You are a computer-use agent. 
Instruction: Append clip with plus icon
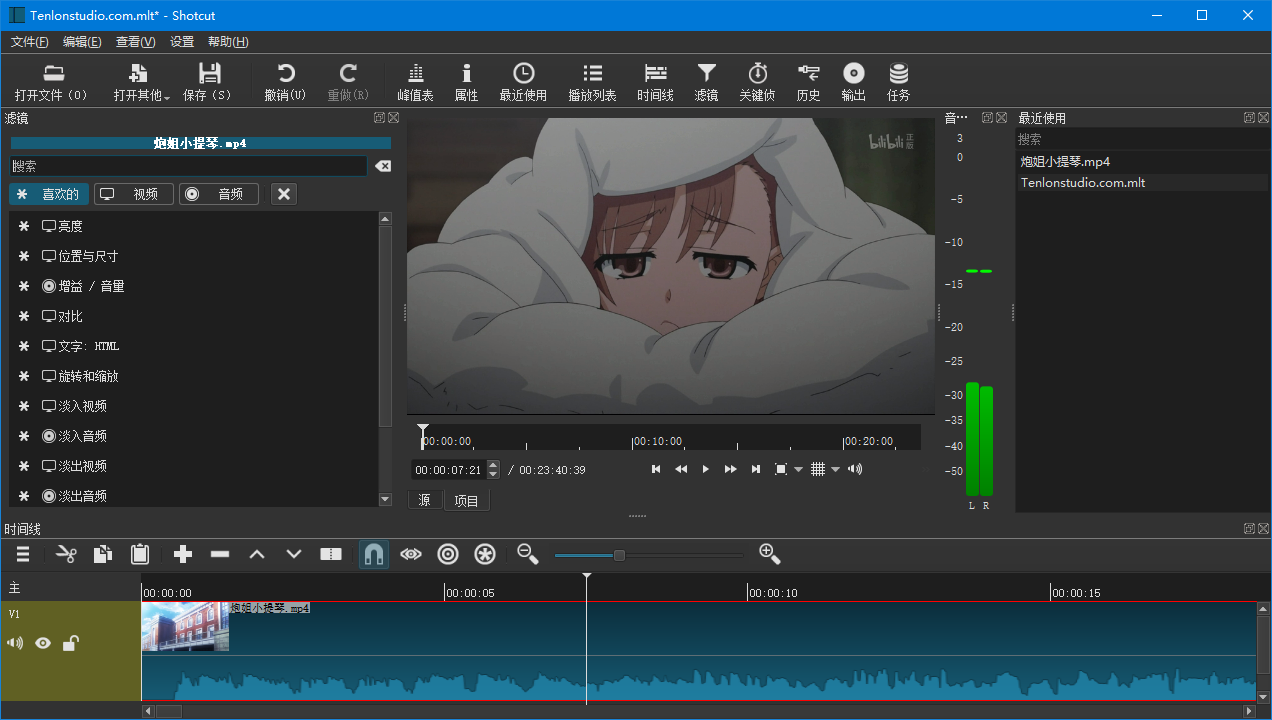tap(183, 554)
